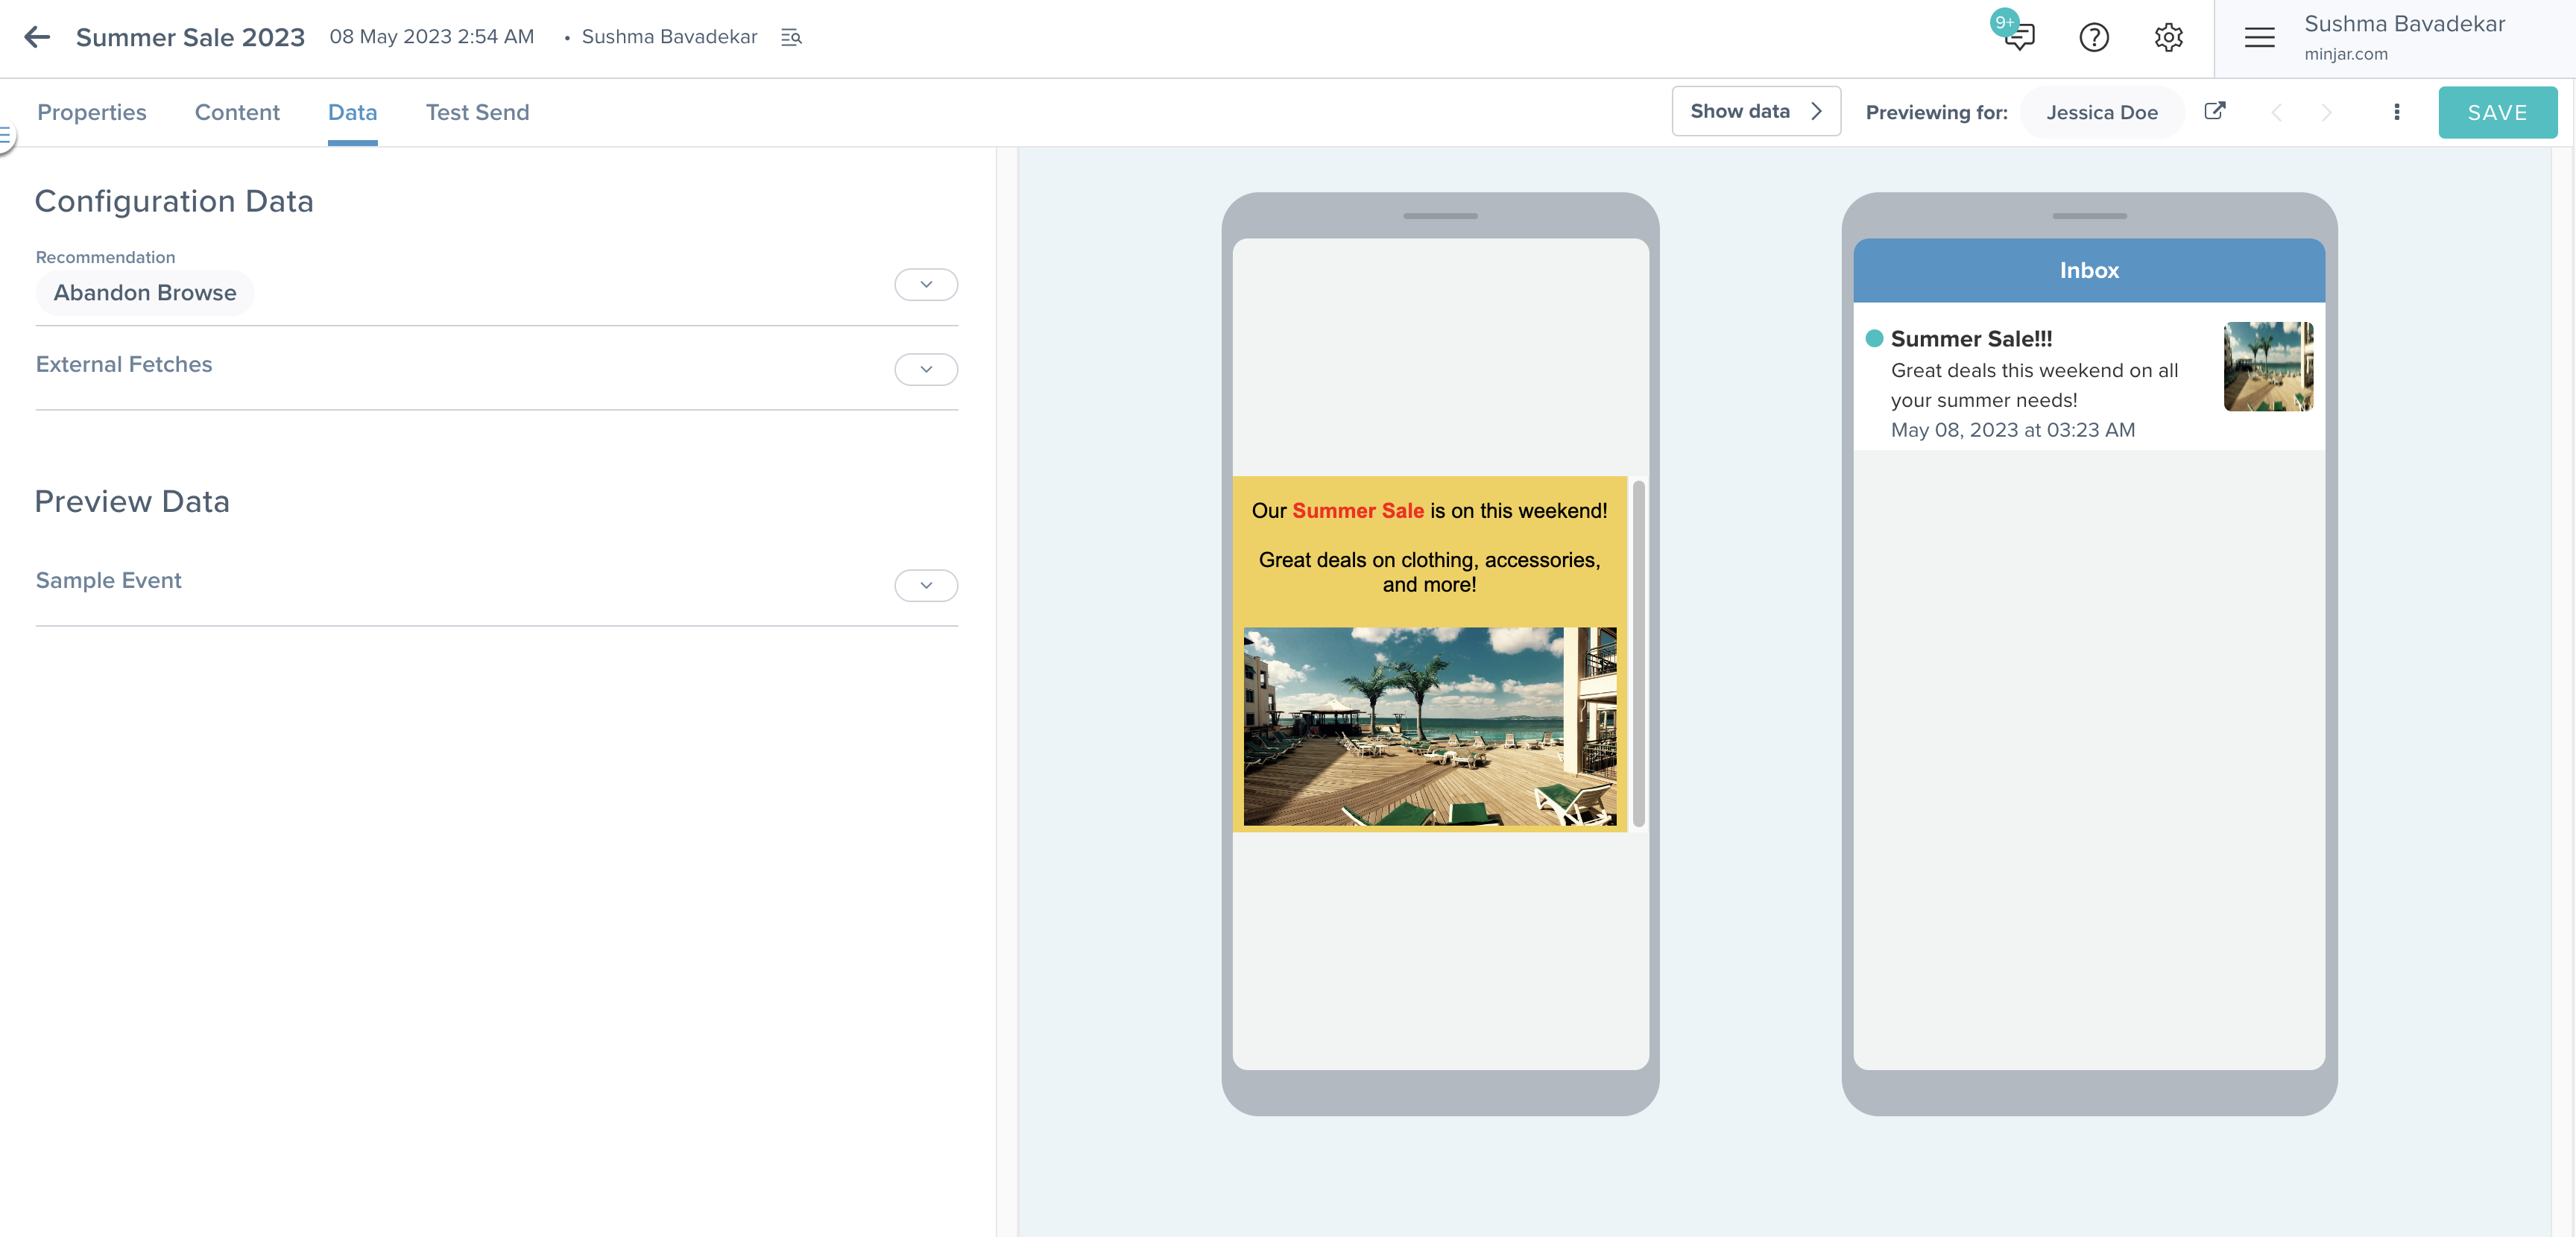The width and height of the screenshot is (2576, 1237).
Task: Click the External Fetches label
Action: pyautogui.click(x=124, y=364)
